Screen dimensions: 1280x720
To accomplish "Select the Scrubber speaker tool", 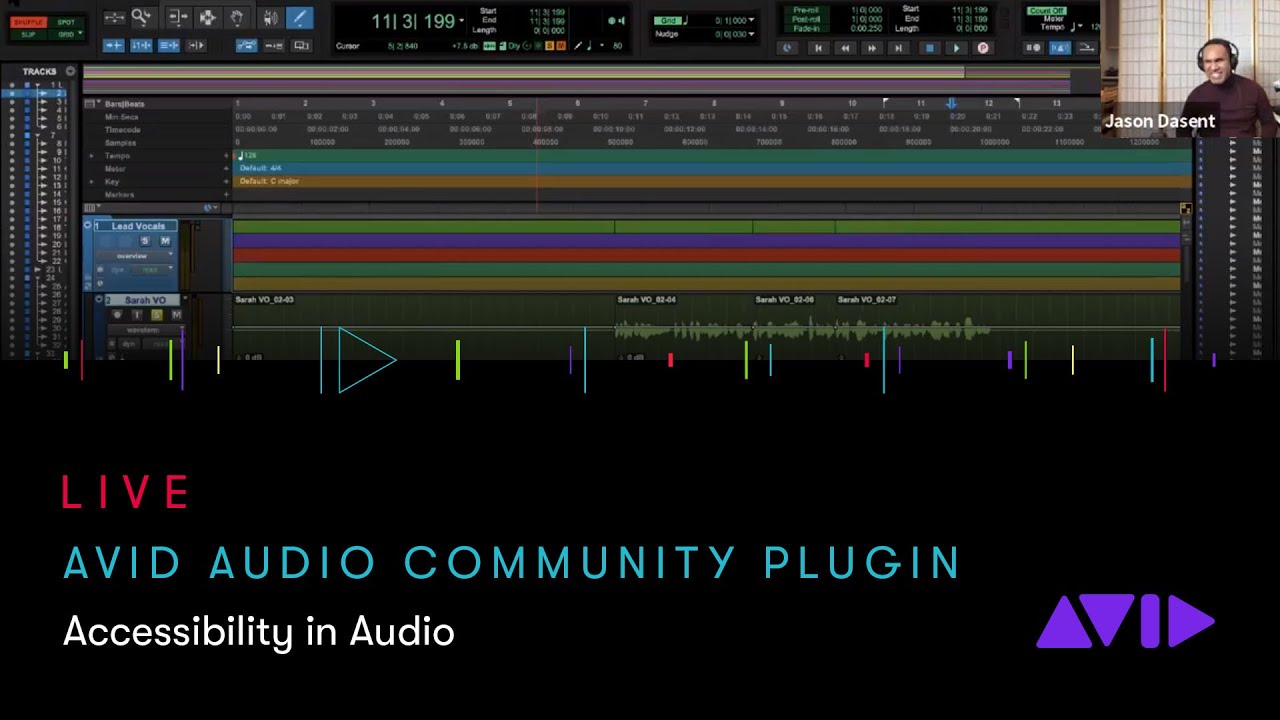I will point(270,18).
